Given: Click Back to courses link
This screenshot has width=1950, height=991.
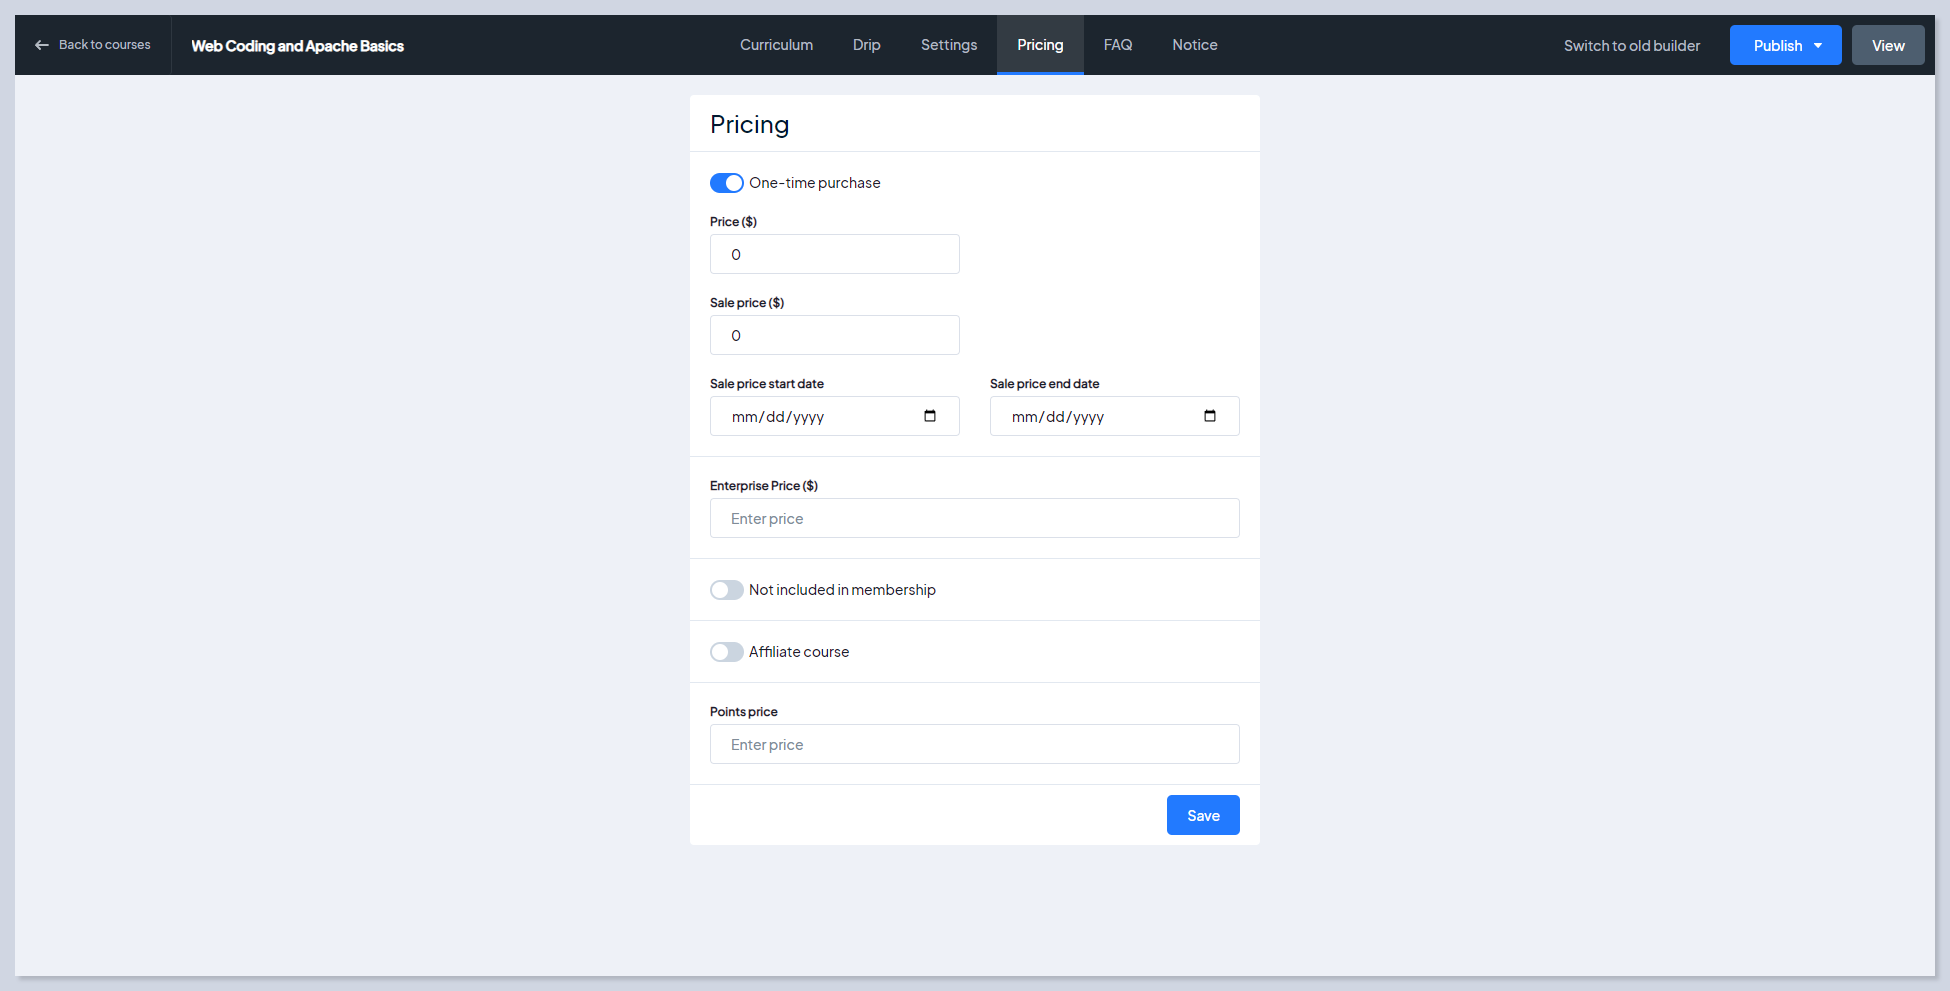Looking at the screenshot, I should point(104,45).
